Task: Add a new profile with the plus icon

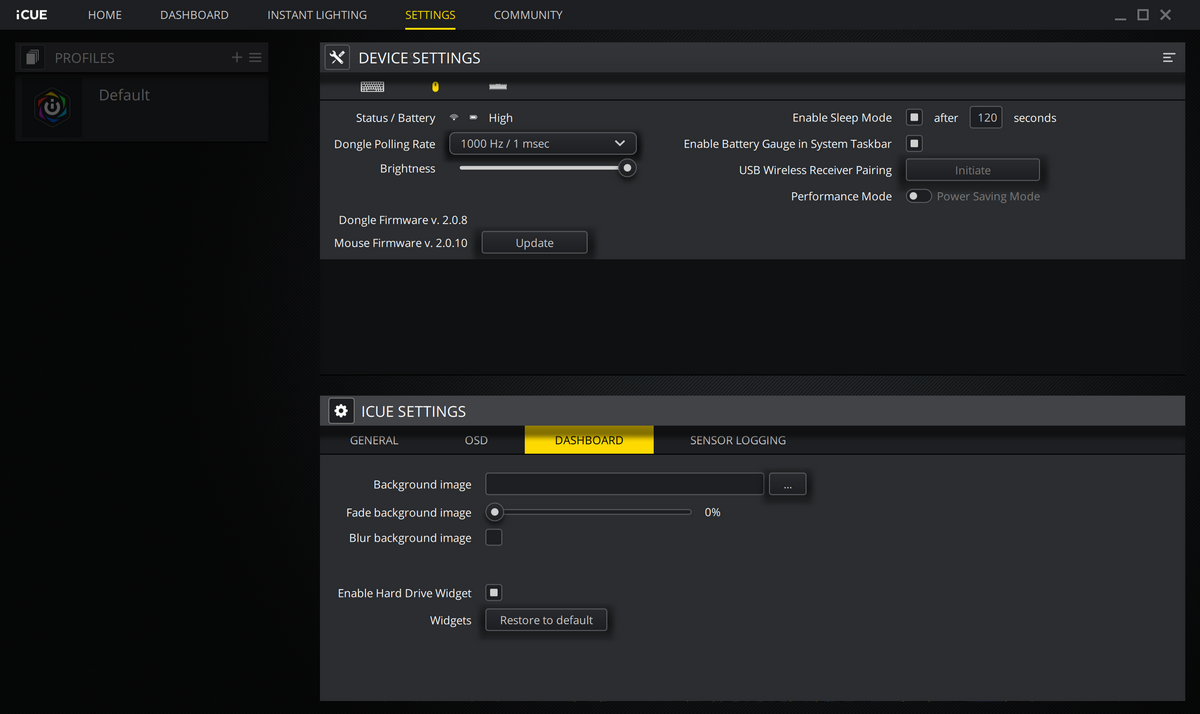Action: pos(237,58)
